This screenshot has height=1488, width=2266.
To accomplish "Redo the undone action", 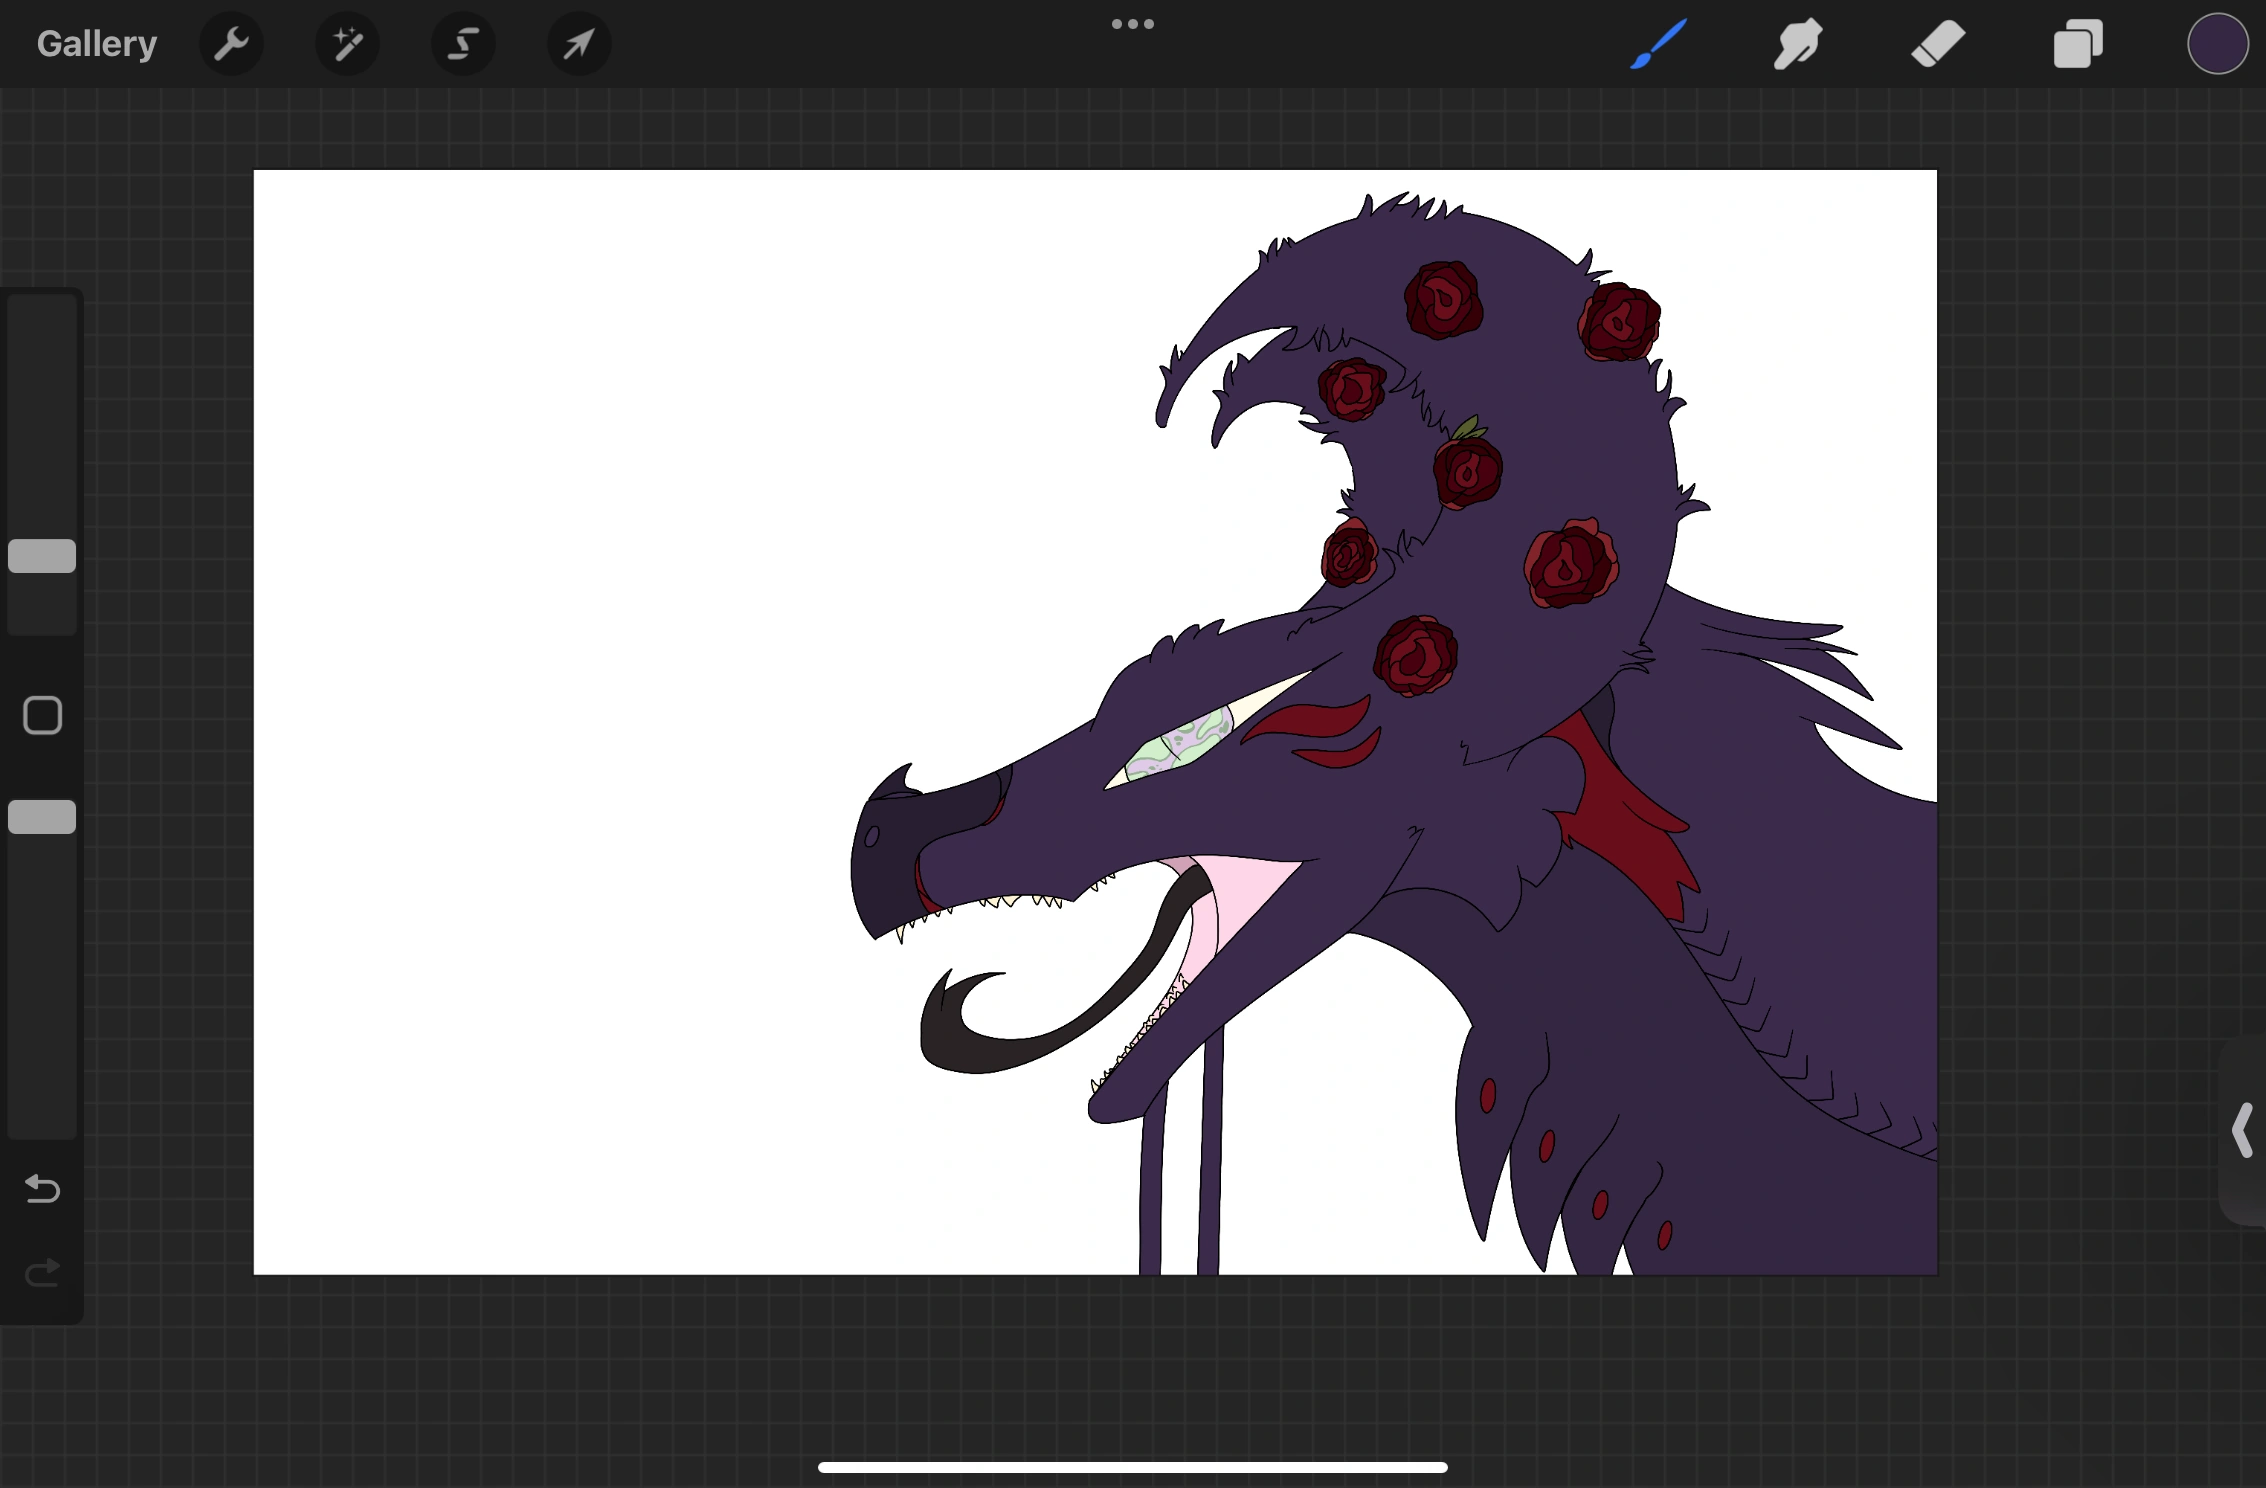I will (41, 1274).
